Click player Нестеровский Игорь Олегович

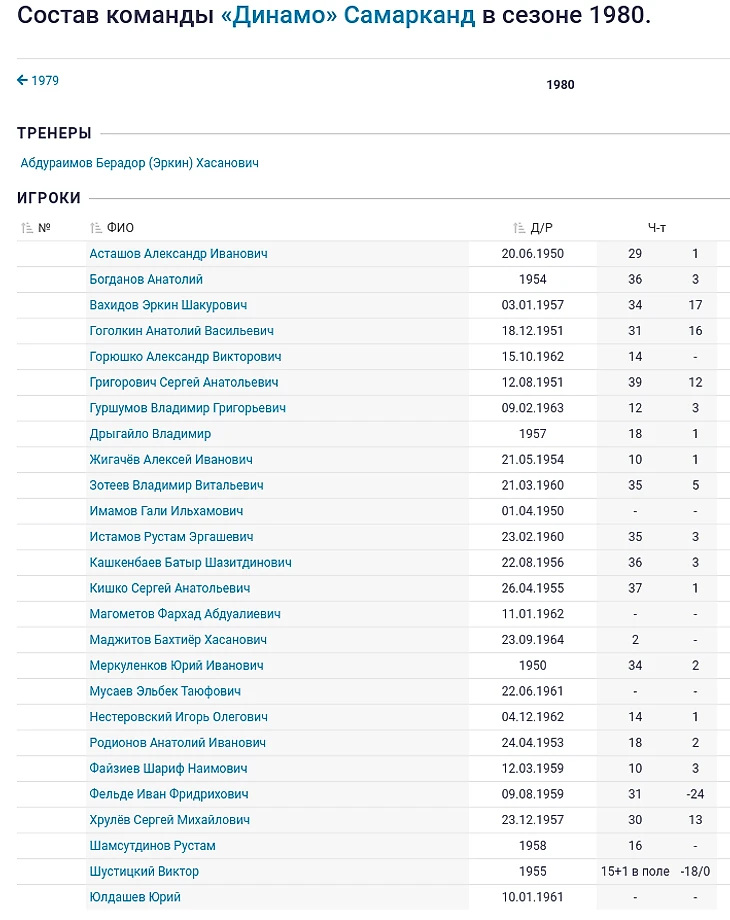178,717
